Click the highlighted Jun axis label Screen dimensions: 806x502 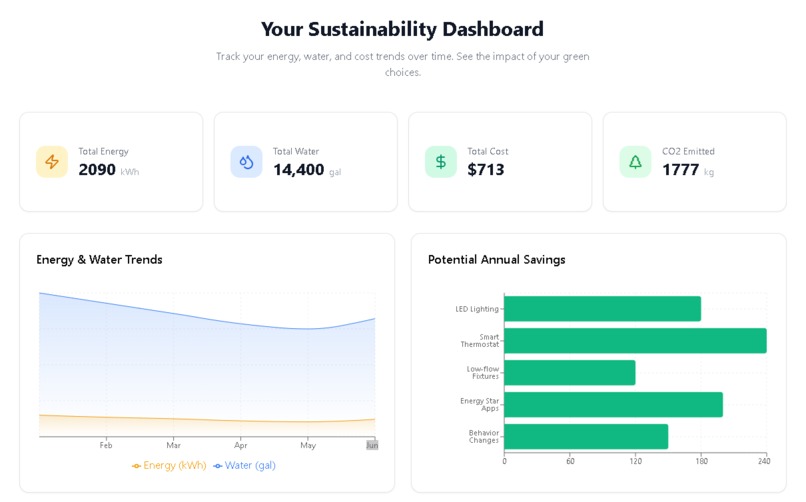372,445
